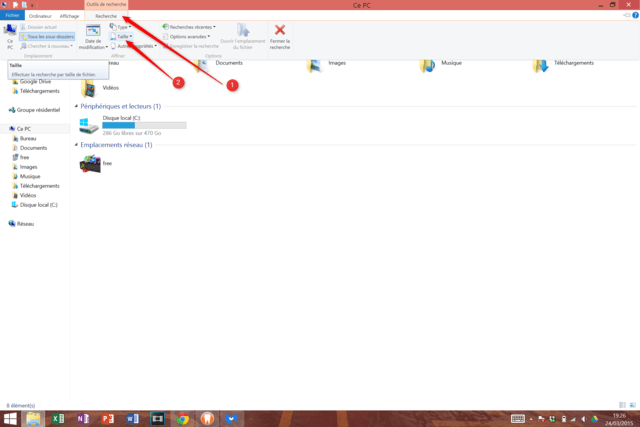Toggle Tous les sous-dossiers search scope
This screenshot has width=640, height=427.
click(x=46, y=36)
